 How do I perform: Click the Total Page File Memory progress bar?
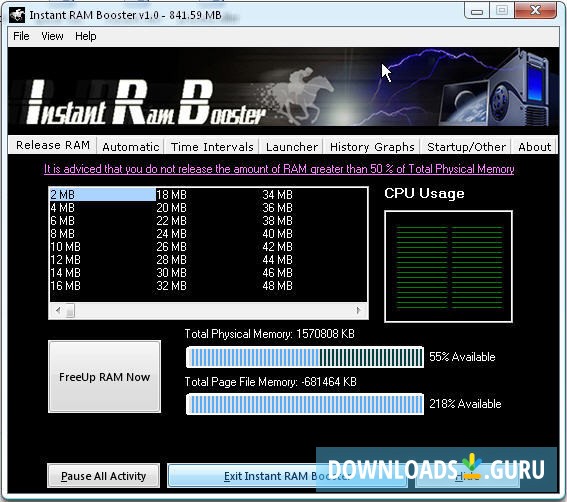[304, 404]
